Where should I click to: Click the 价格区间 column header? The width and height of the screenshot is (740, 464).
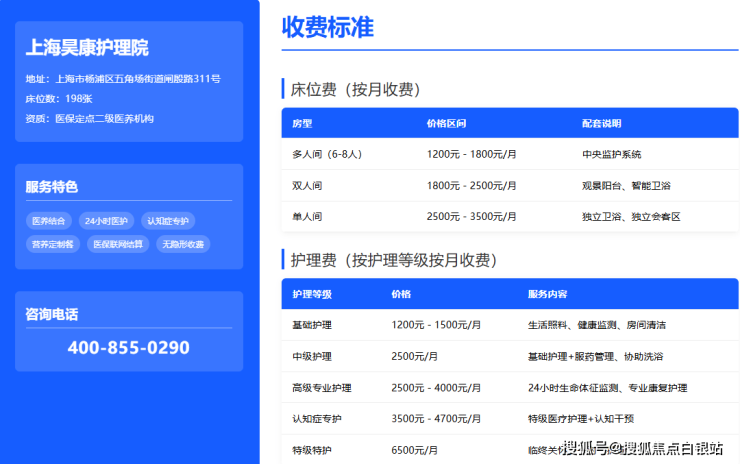[x=446, y=123]
